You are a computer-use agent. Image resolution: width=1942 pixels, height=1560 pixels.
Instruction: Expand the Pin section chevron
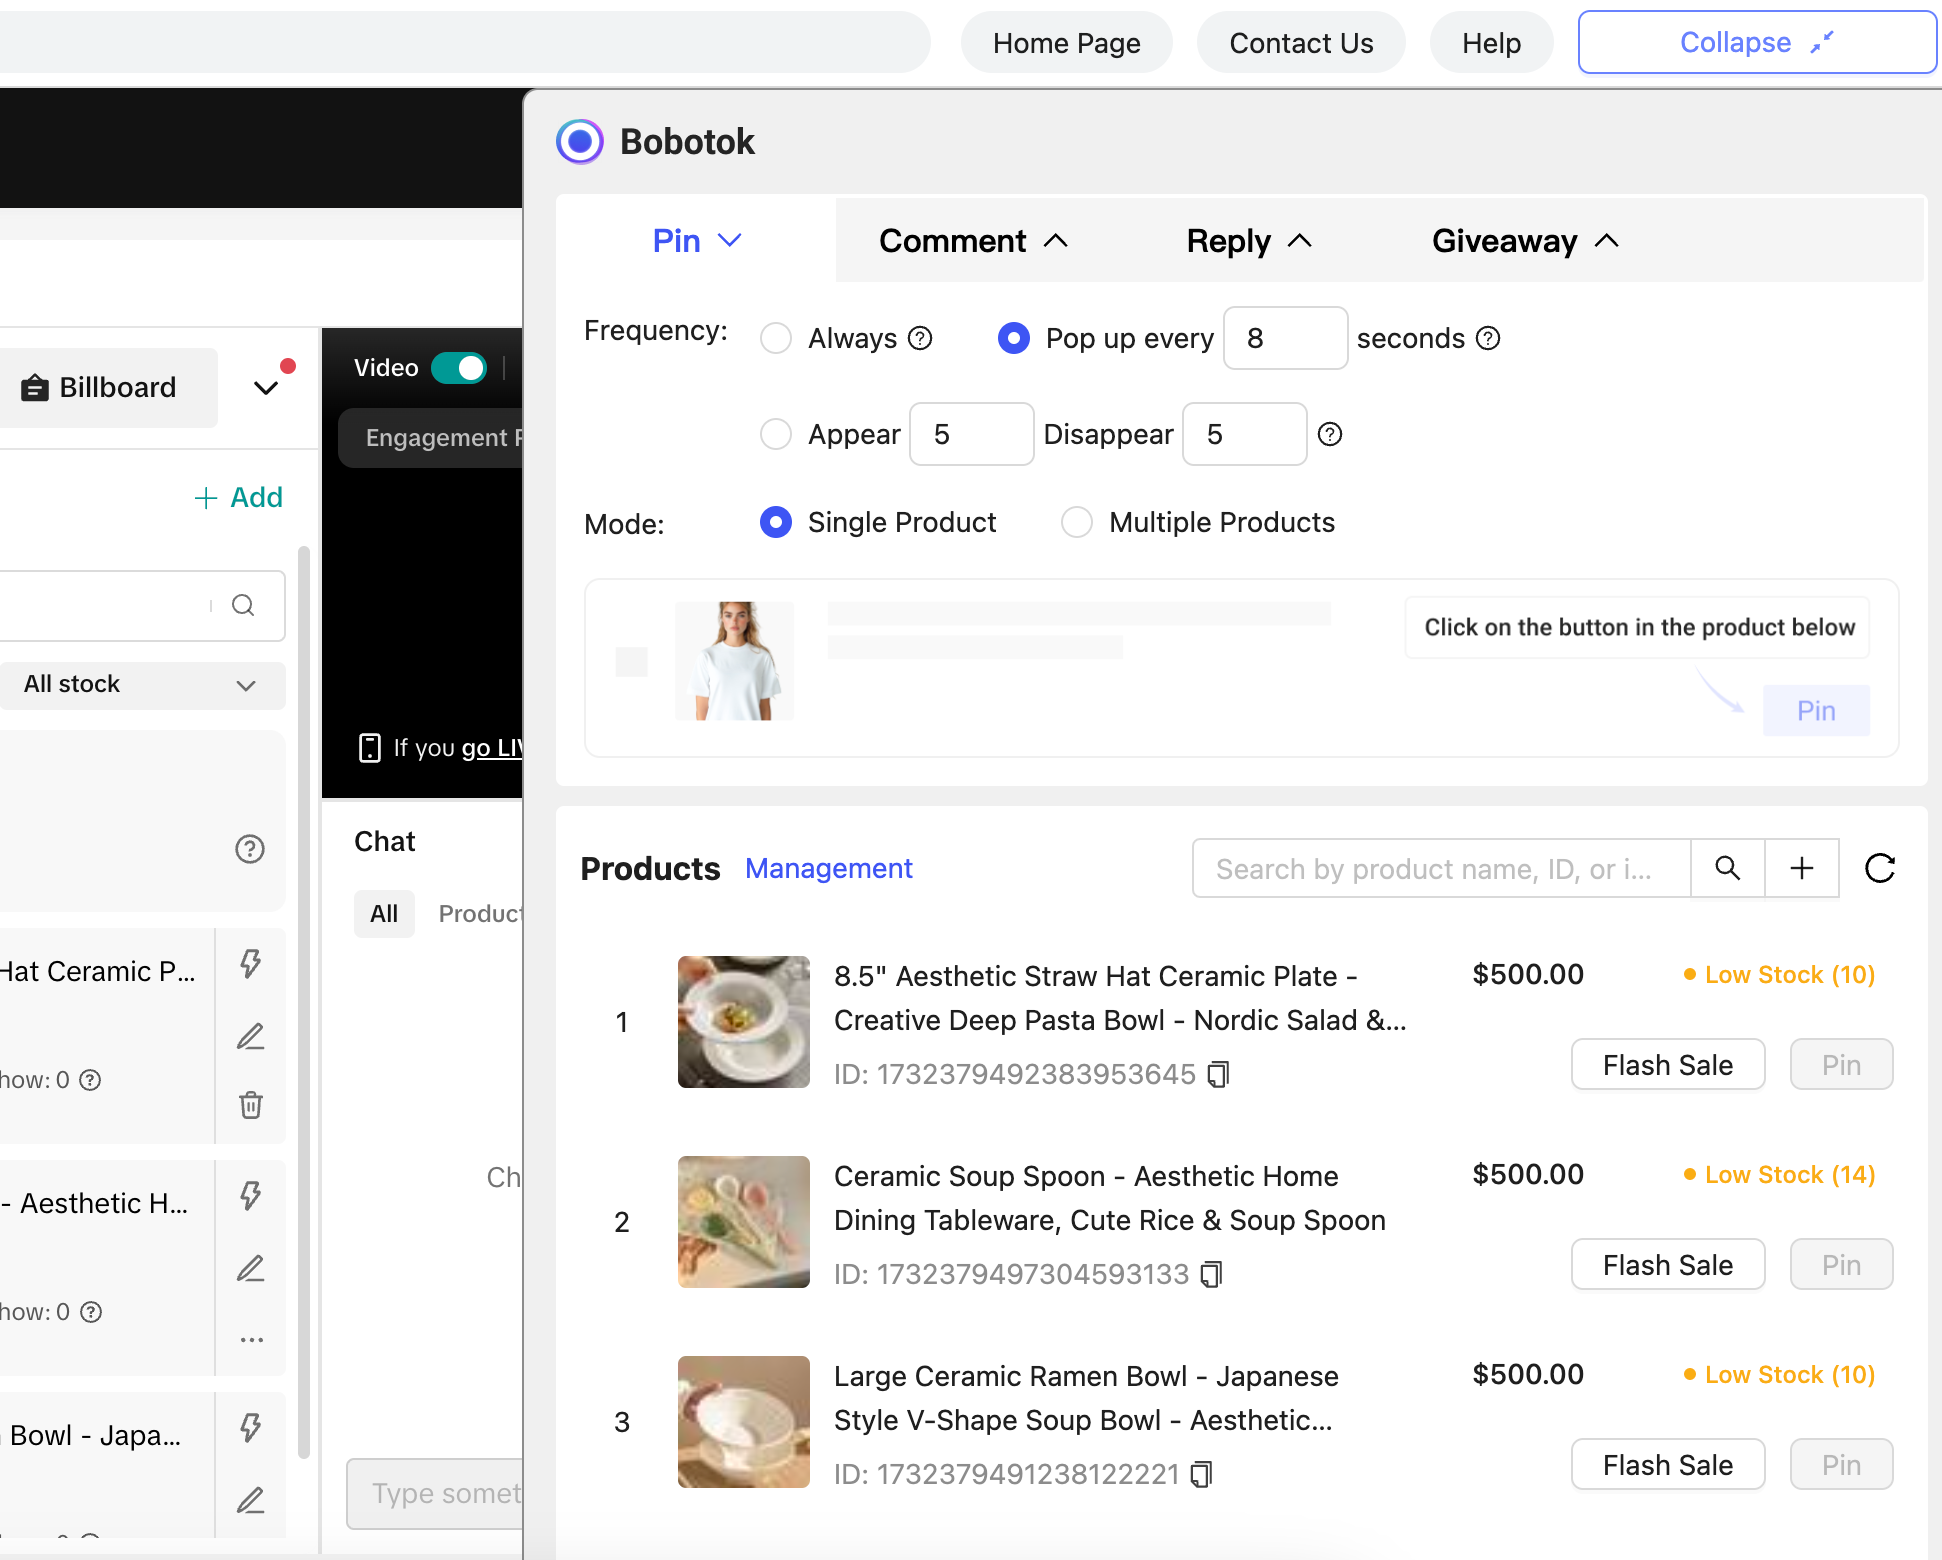pos(730,241)
